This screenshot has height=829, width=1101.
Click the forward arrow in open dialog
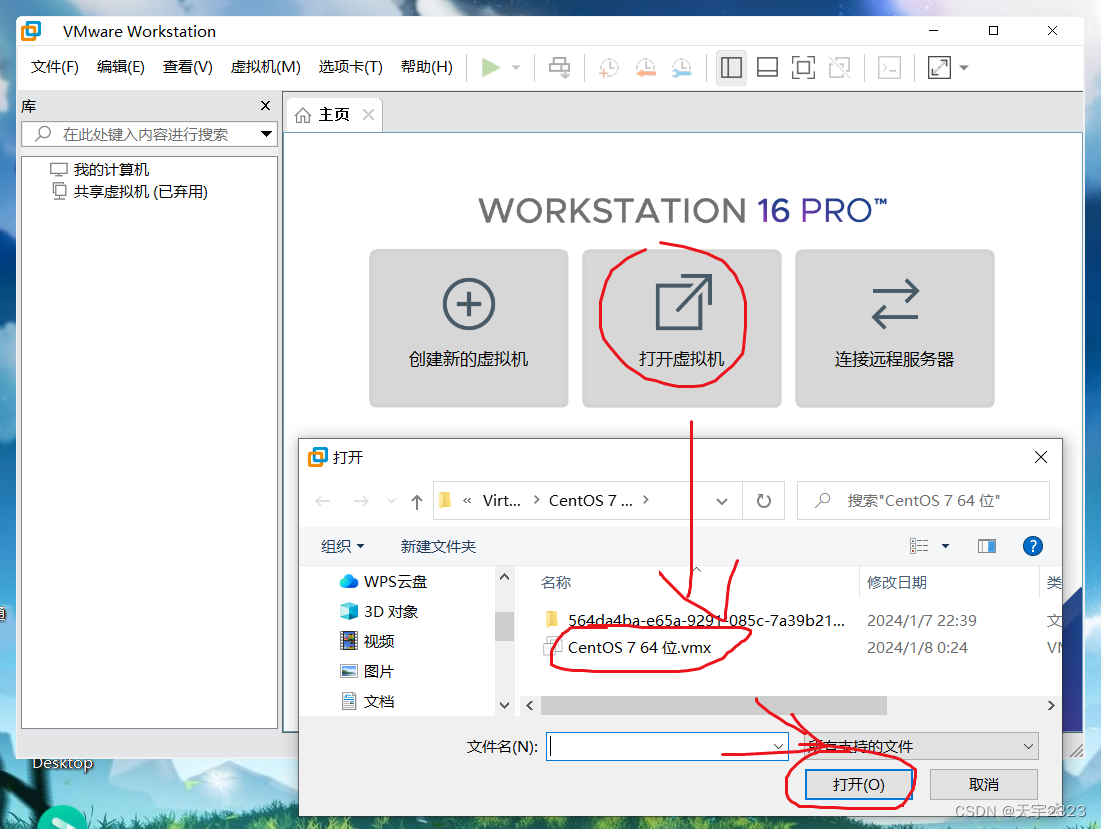click(361, 500)
